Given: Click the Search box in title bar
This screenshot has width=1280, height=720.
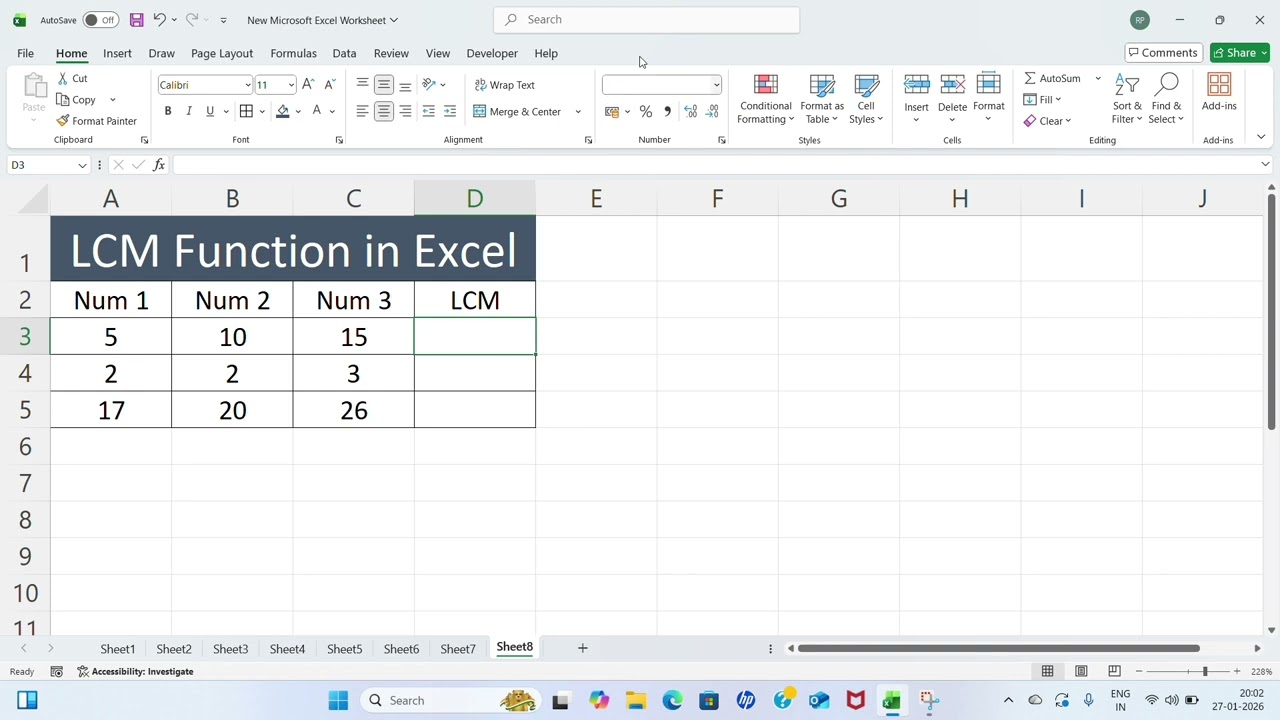Looking at the screenshot, I should point(646,20).
